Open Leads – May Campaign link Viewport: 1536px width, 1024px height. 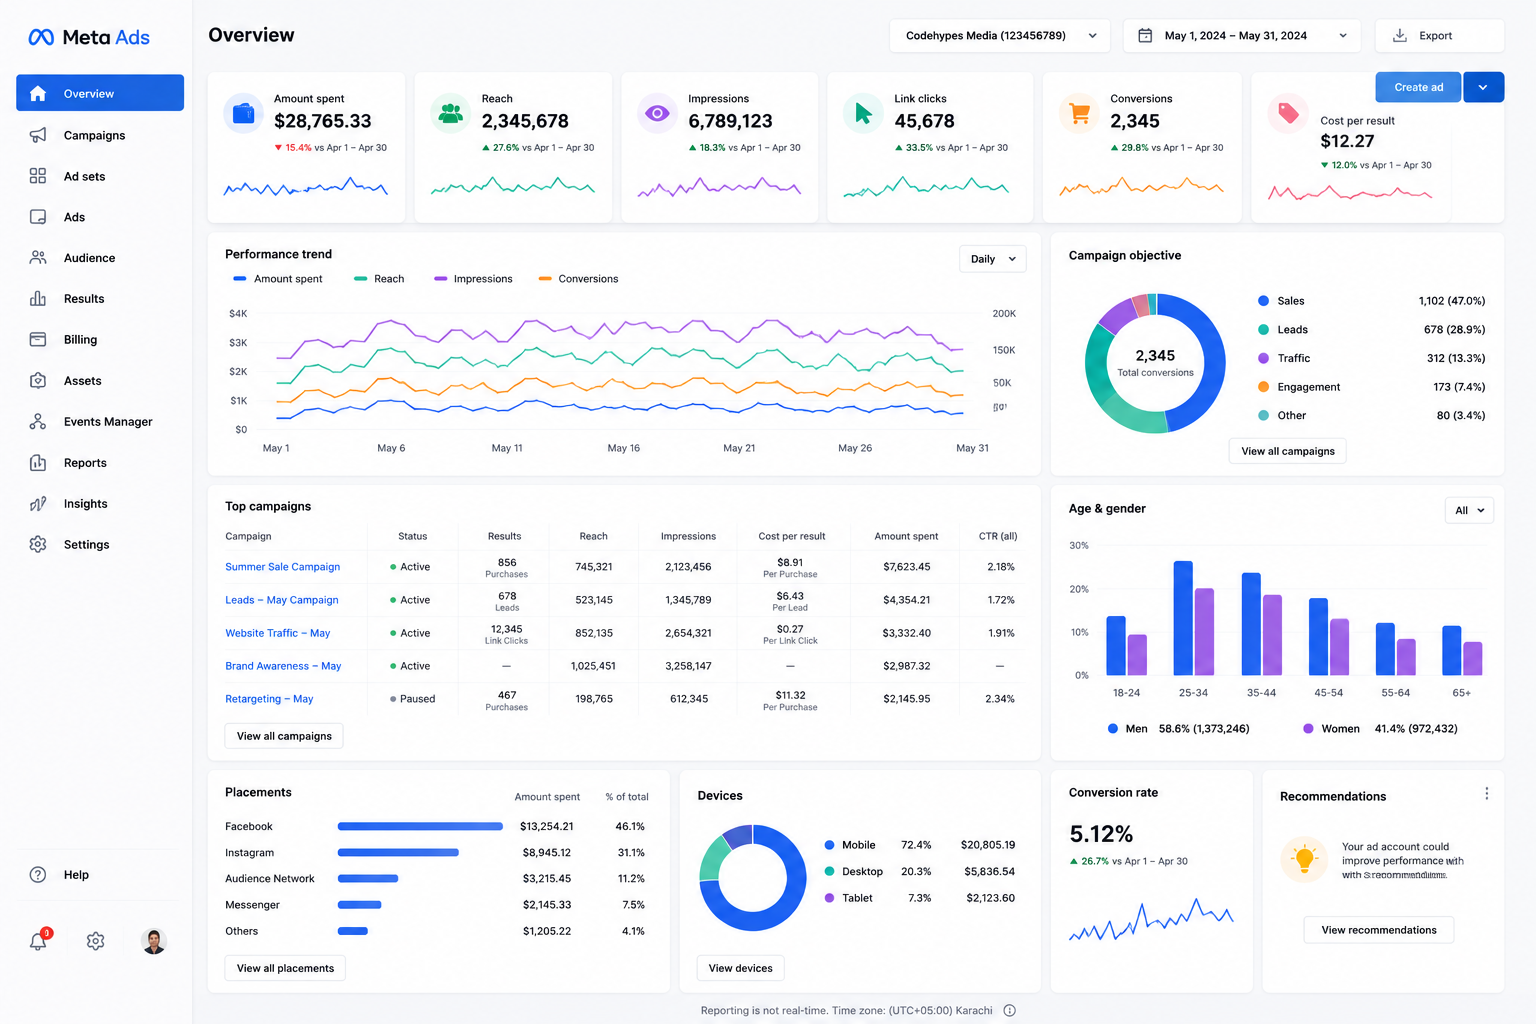282,600
